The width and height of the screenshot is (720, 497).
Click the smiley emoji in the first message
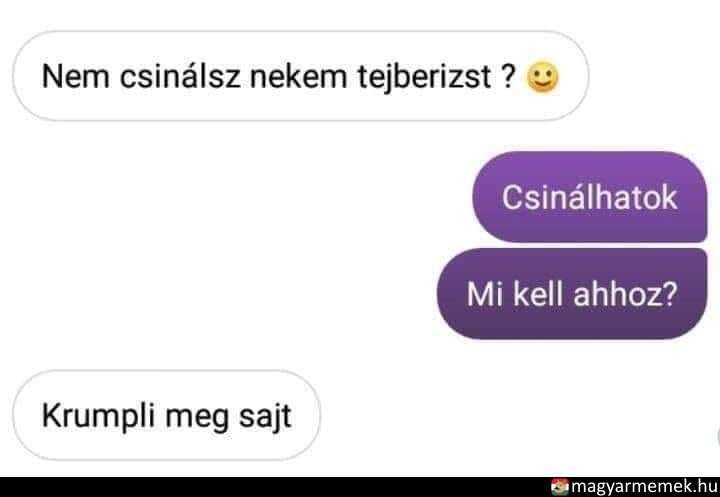pyautogui.click(x=542, y=77)
